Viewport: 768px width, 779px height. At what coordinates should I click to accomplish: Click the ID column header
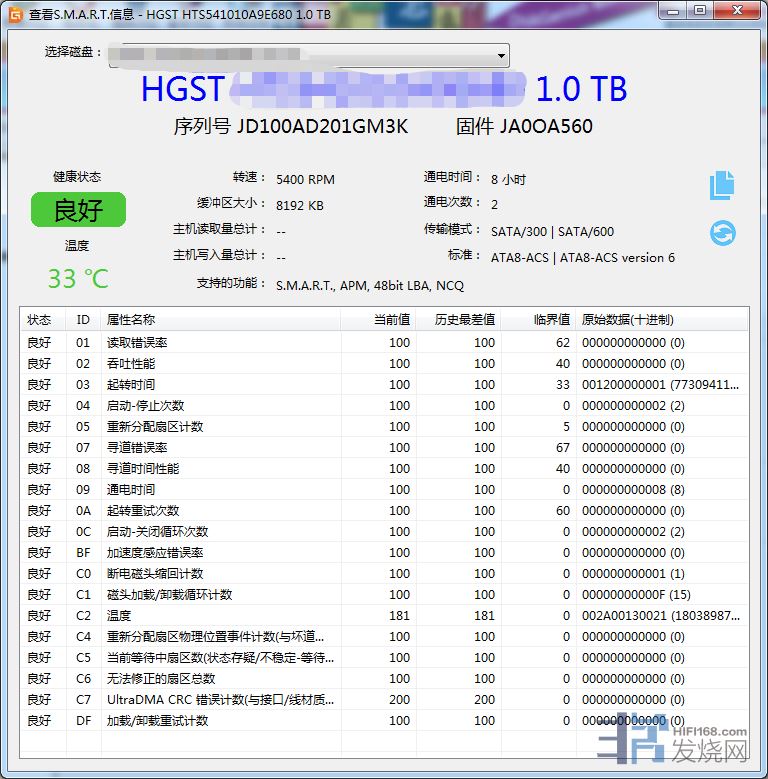click(83, 320)
